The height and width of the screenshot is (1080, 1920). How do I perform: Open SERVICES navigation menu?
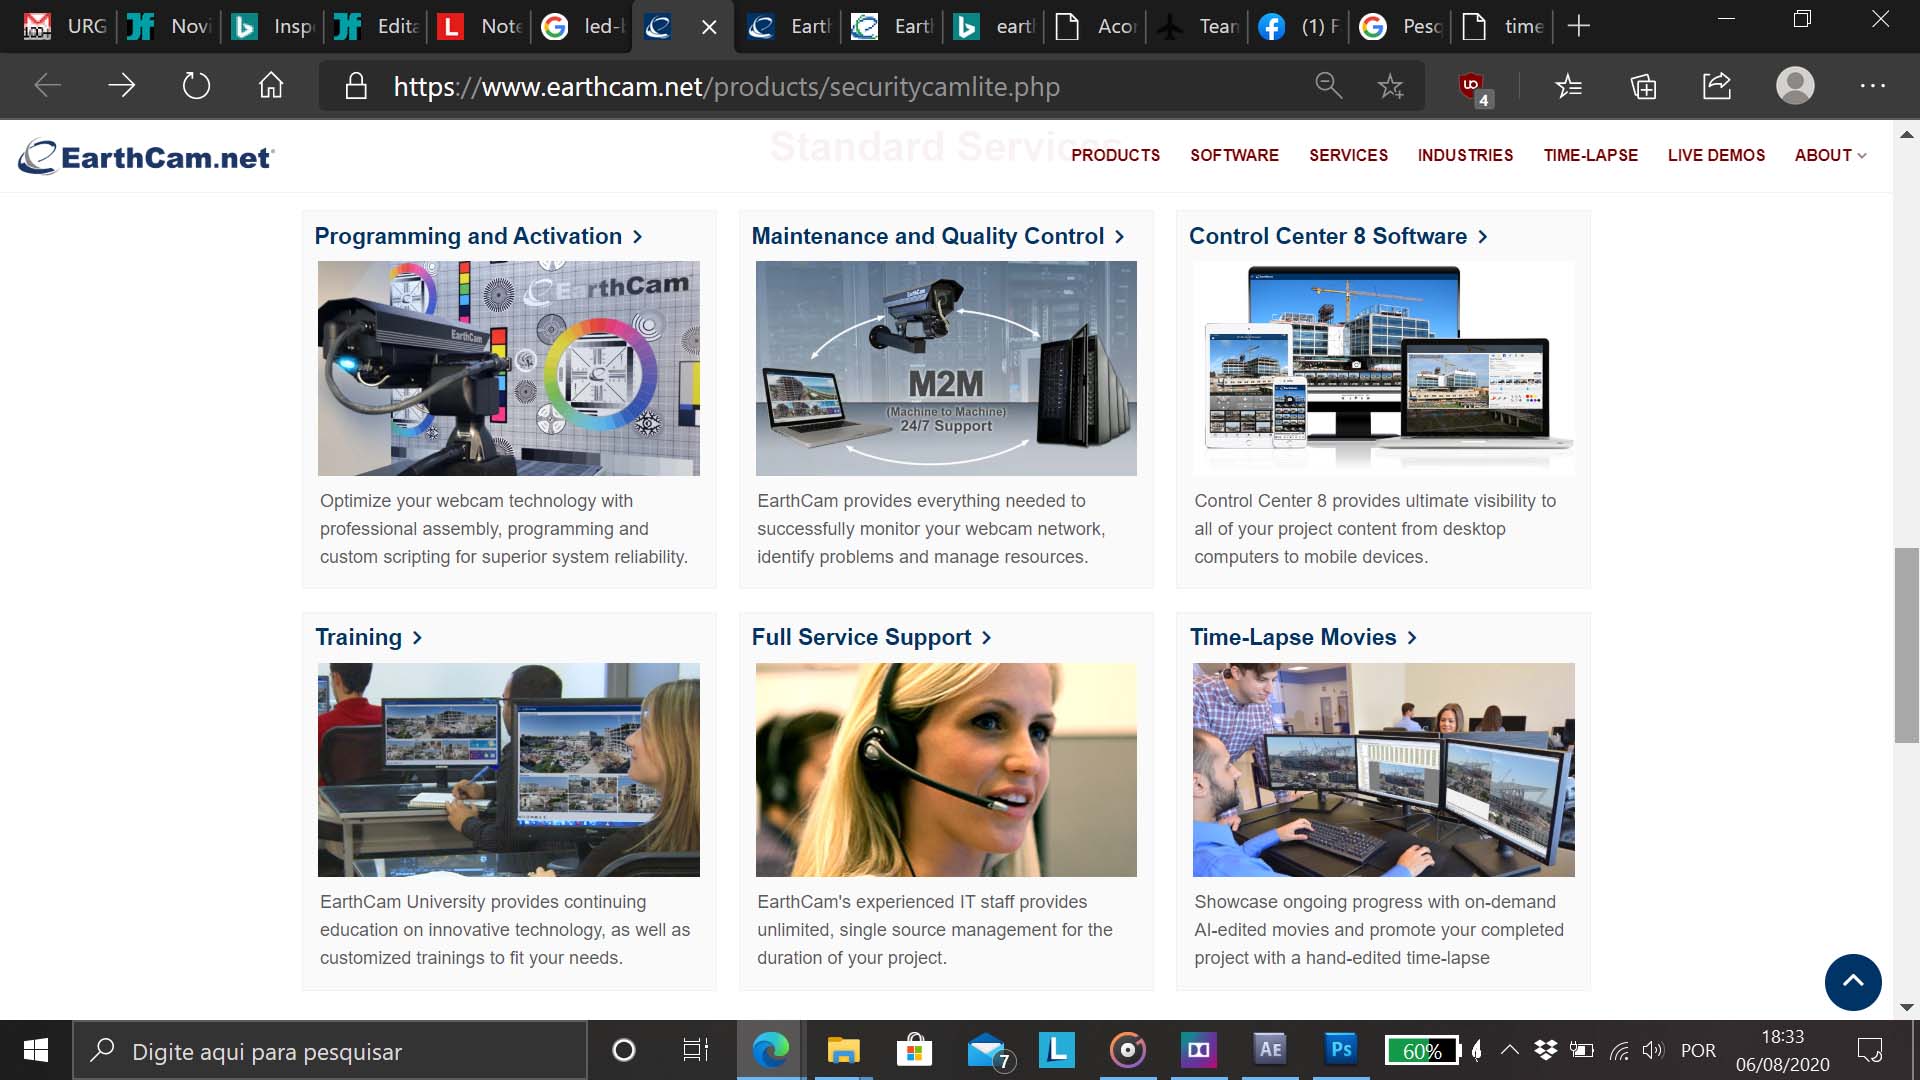click(1348, 155)
